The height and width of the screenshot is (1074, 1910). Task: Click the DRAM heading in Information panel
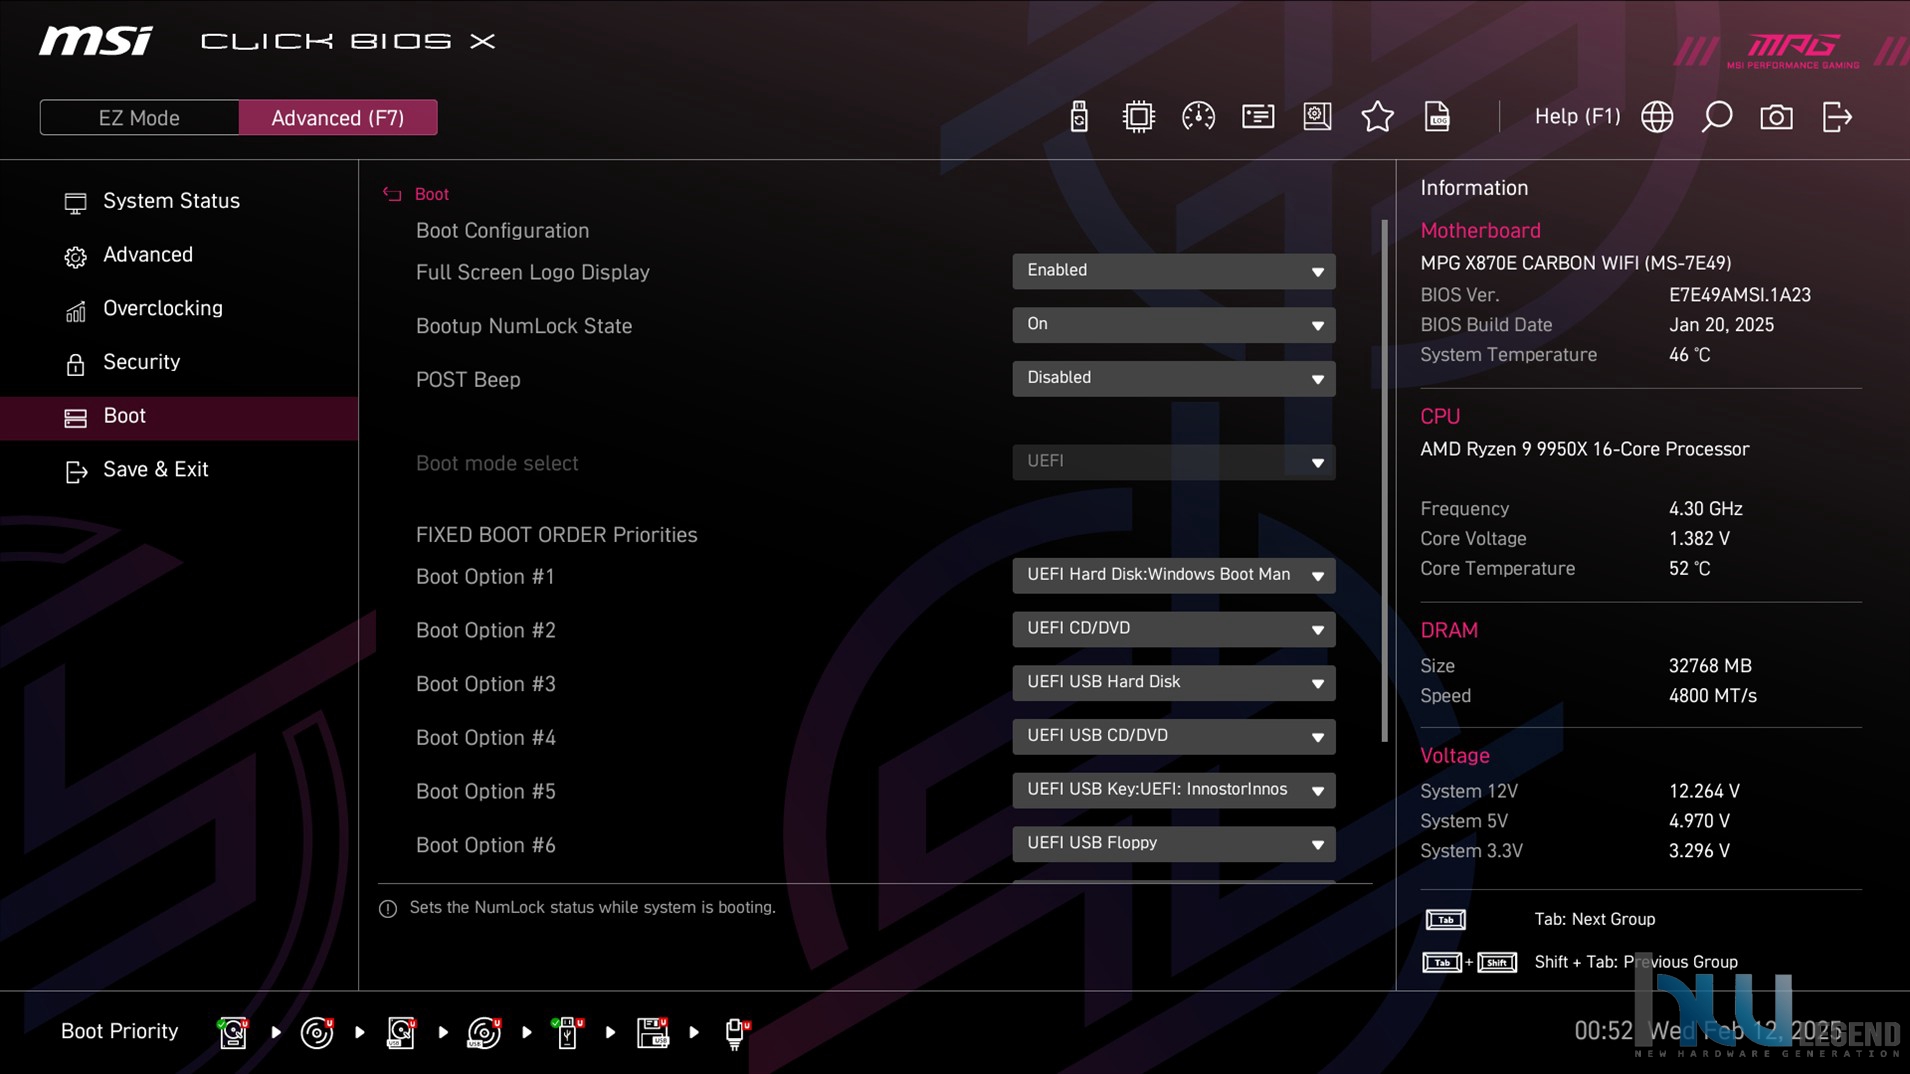(x=1449, y=631)
